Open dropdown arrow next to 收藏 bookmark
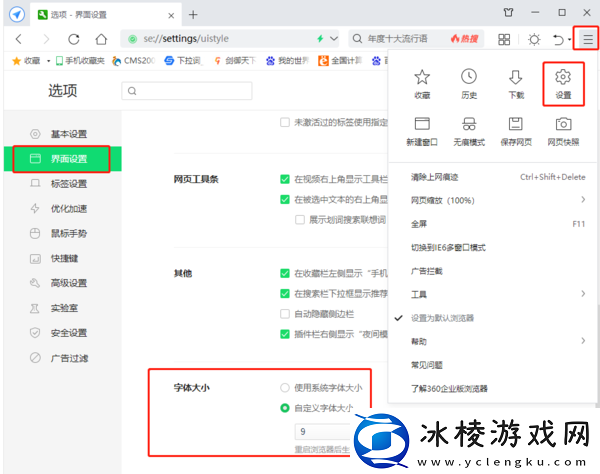 tap(49, 61)
